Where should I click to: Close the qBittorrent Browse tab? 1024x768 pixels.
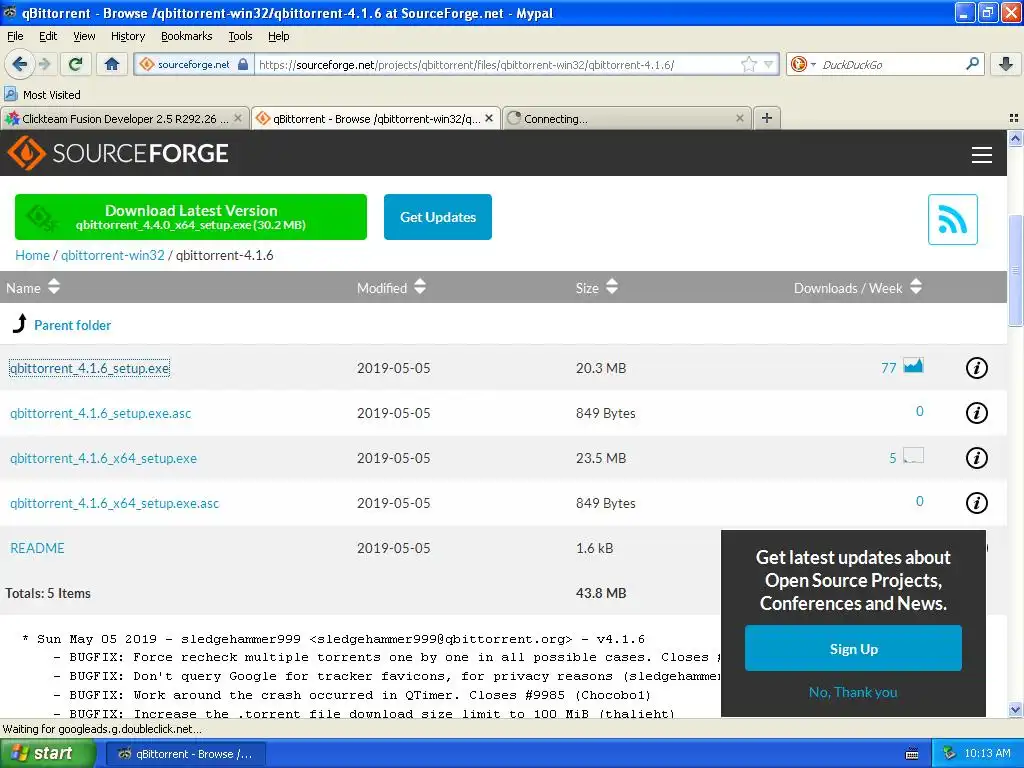tap(488, 118)
